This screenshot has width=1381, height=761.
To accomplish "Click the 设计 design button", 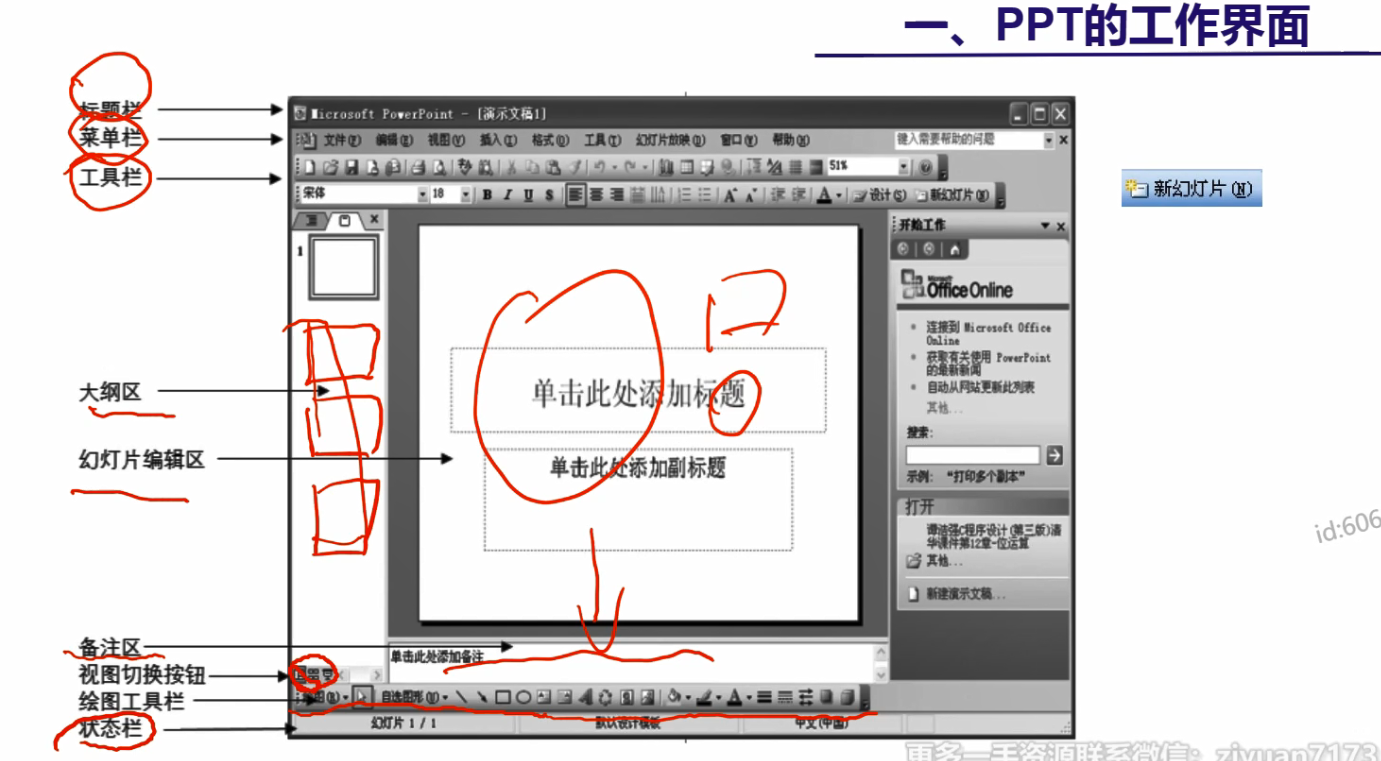I will (x=880, y=194).
